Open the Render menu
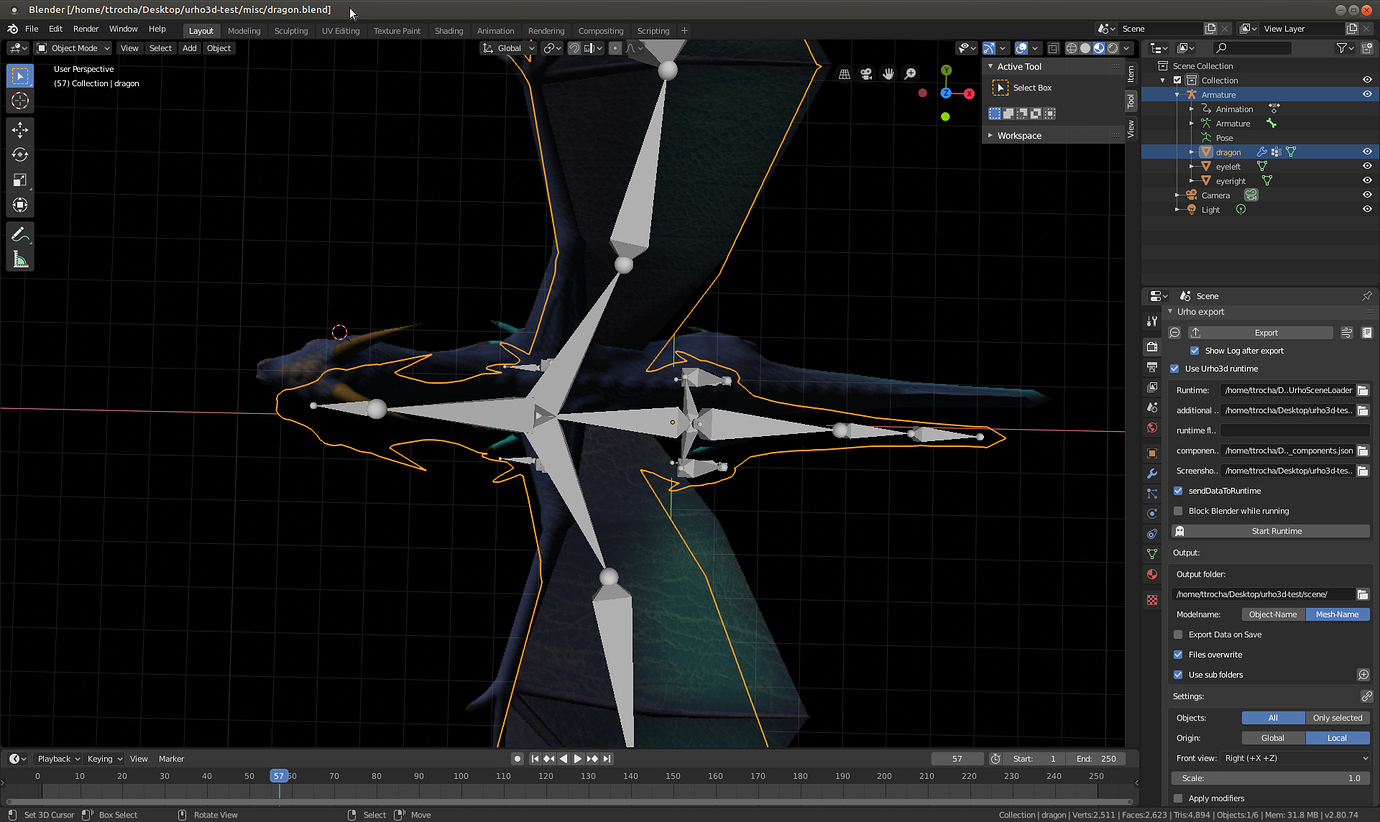This screenshot has width=1380, height=822. tap(86, 29)
